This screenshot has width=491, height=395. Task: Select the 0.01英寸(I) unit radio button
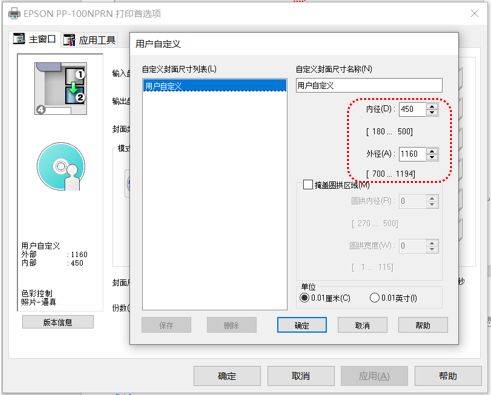coord(374,297)
